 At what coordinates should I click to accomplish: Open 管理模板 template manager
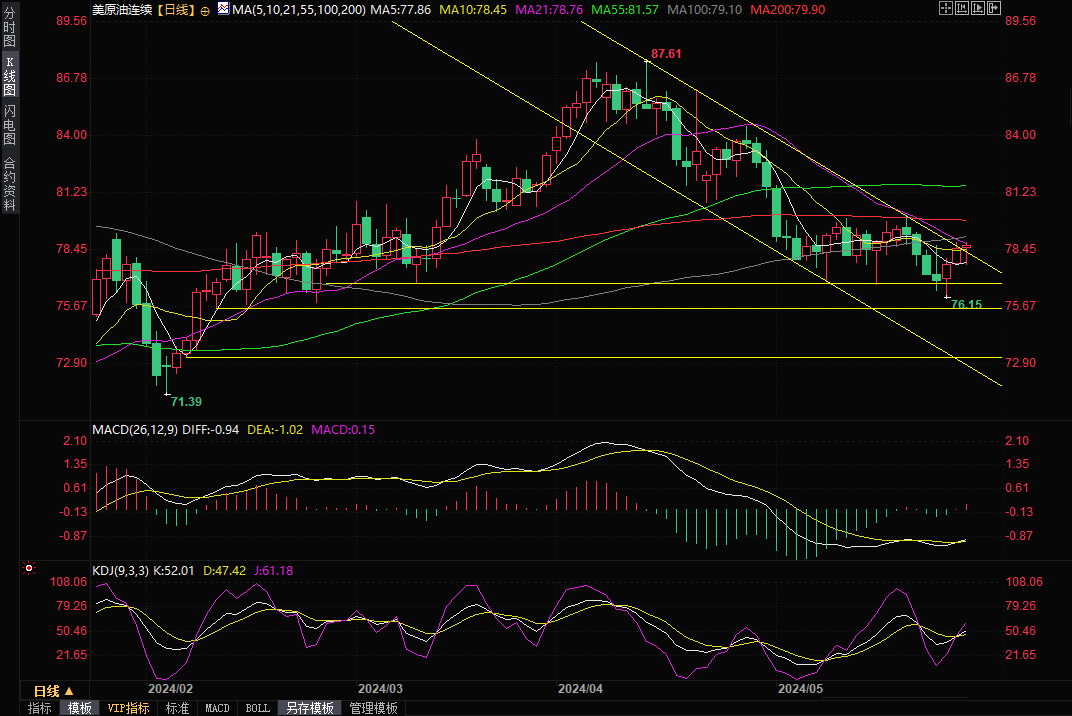click(373, 708)
